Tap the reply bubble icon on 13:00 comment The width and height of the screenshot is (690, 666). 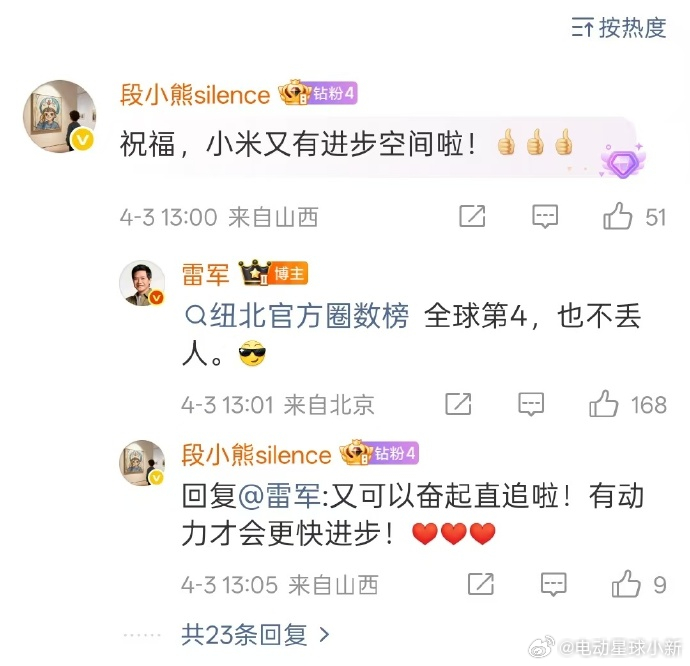click(545, 216)
